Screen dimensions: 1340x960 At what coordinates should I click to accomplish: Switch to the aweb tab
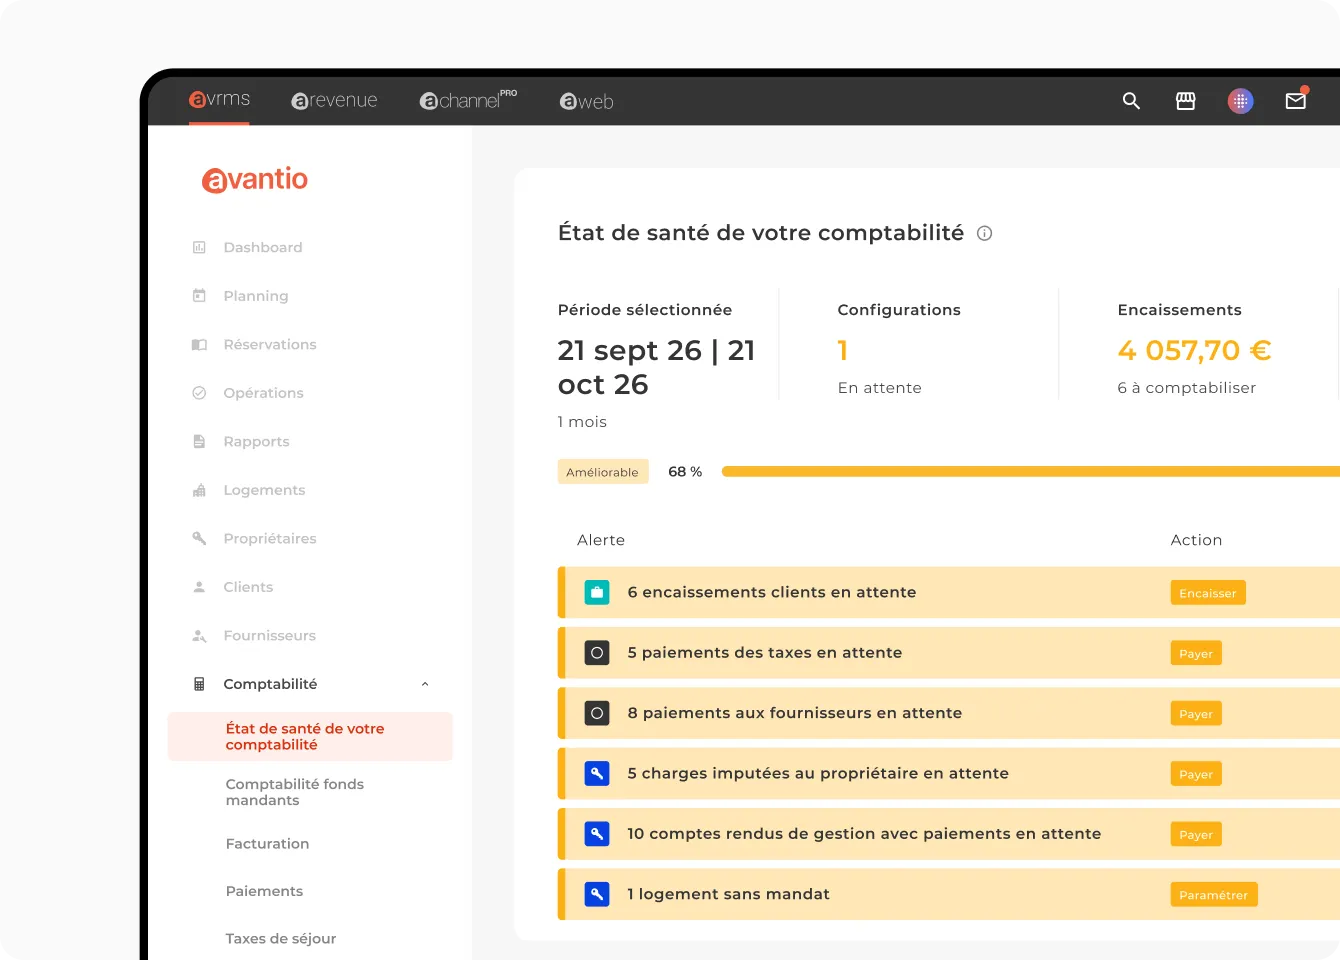586,101
